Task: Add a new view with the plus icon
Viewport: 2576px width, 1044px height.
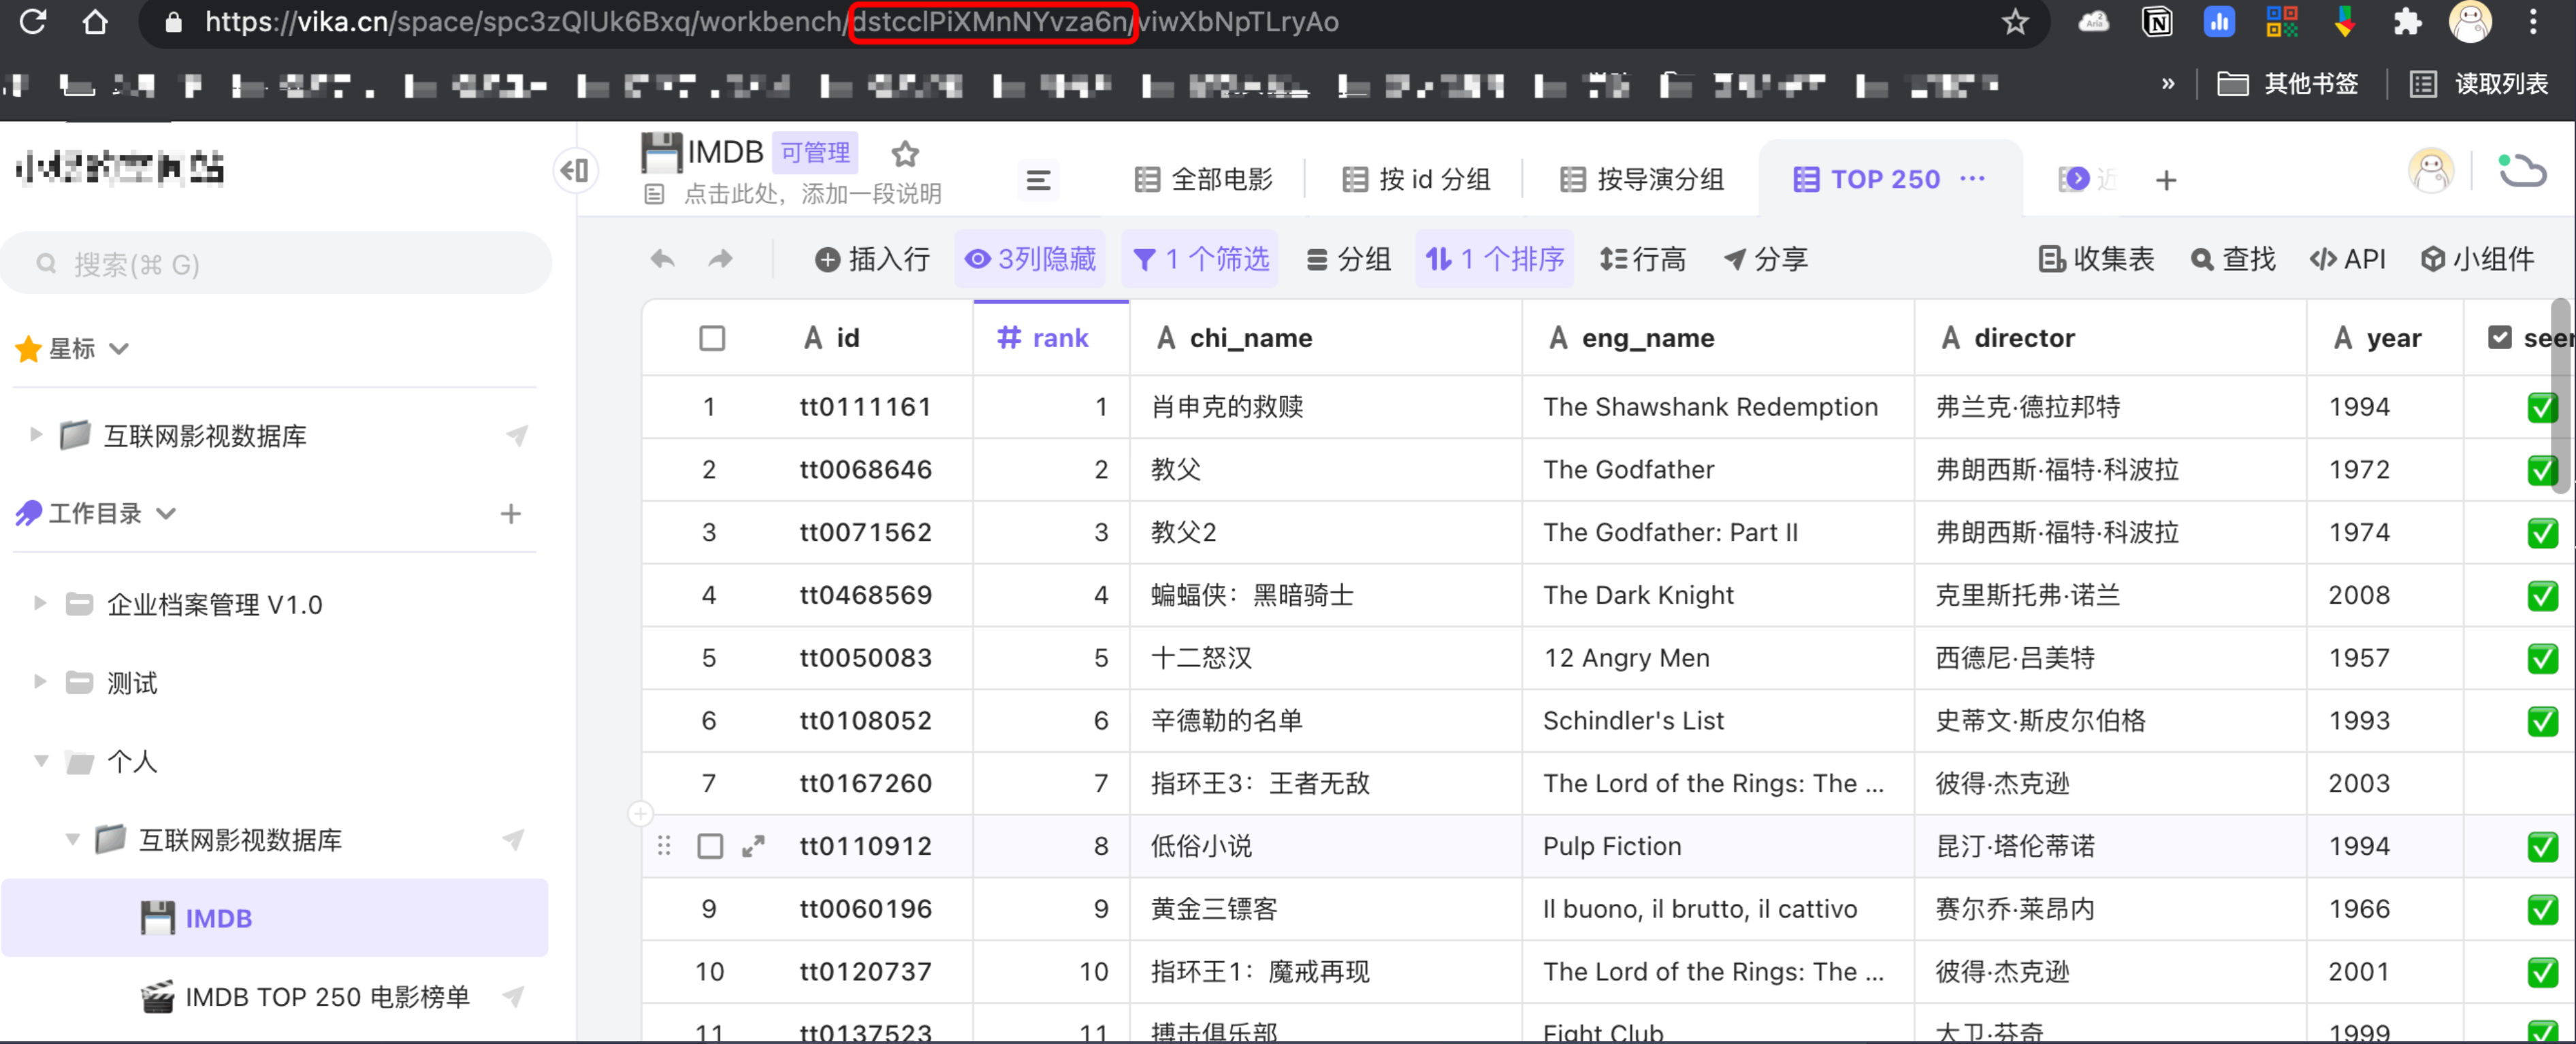Action: tap(2165, 181)
